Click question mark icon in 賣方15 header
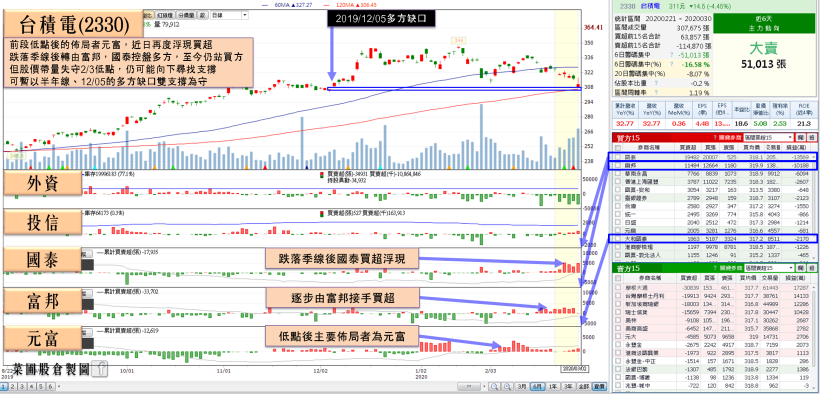This screenshot has height=394, width=820. pos(715,268)
